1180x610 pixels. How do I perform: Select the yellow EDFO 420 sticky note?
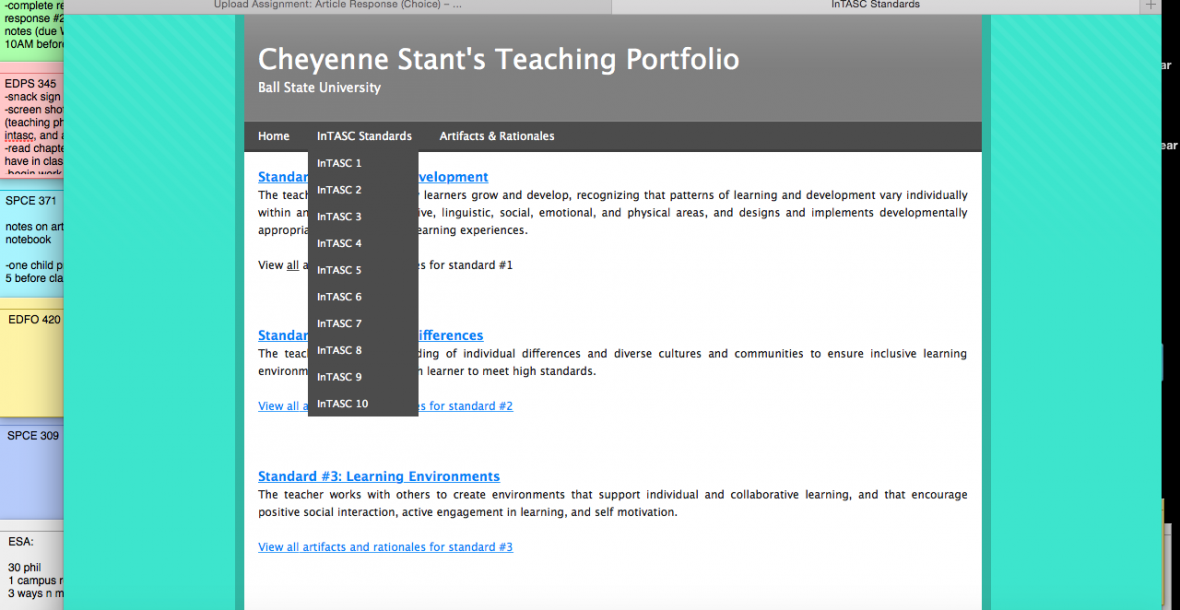32,360
